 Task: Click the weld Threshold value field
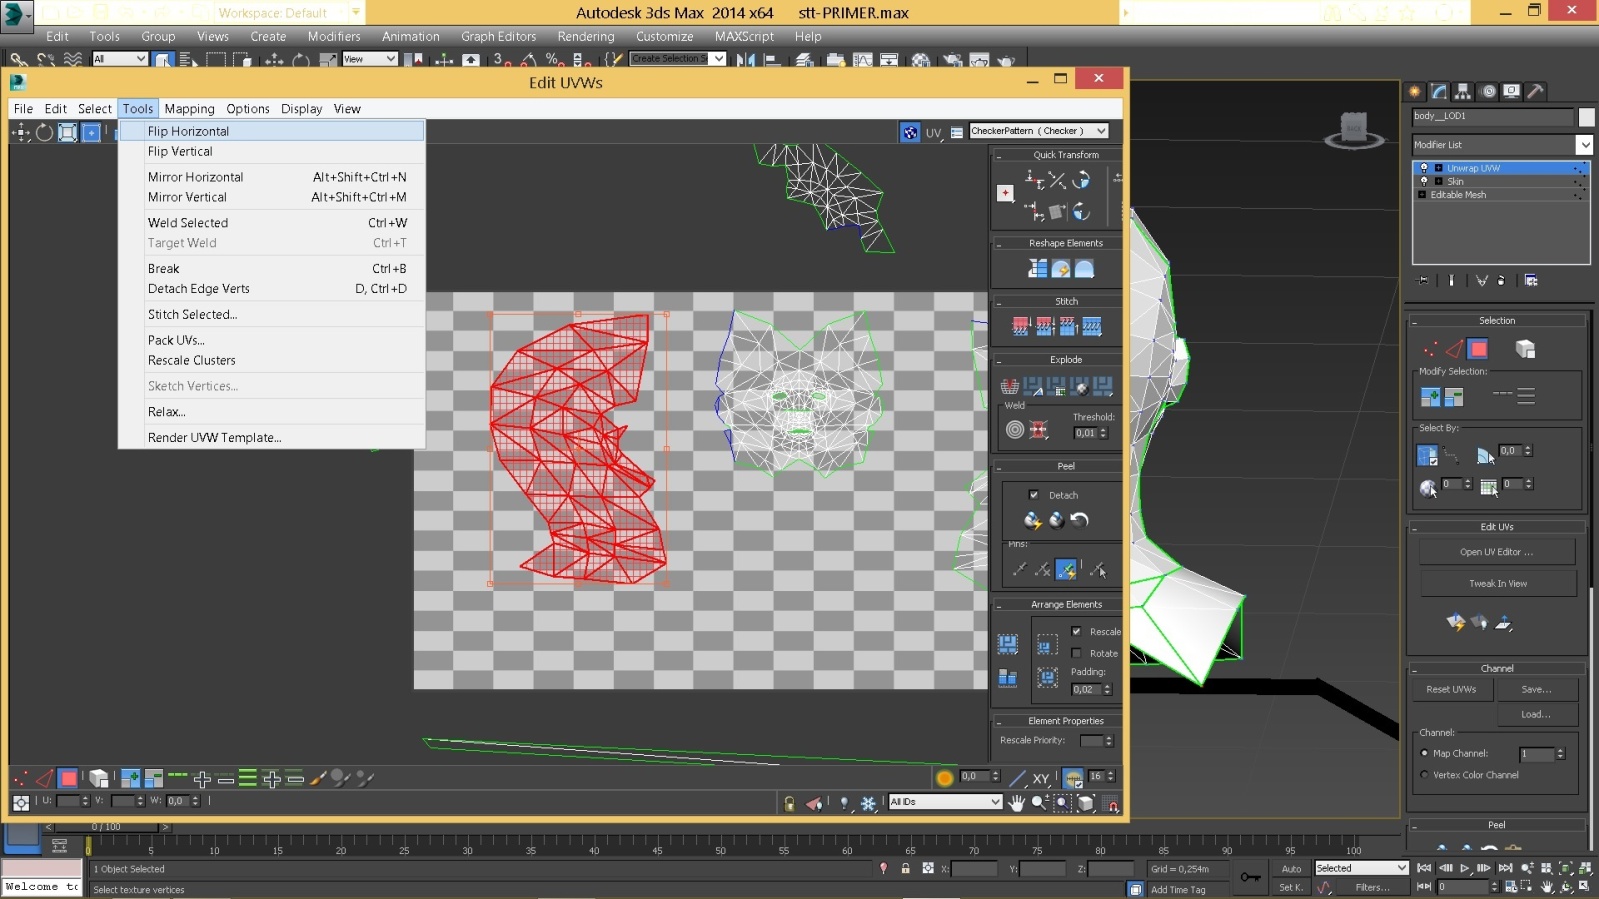pos(1085,433)
